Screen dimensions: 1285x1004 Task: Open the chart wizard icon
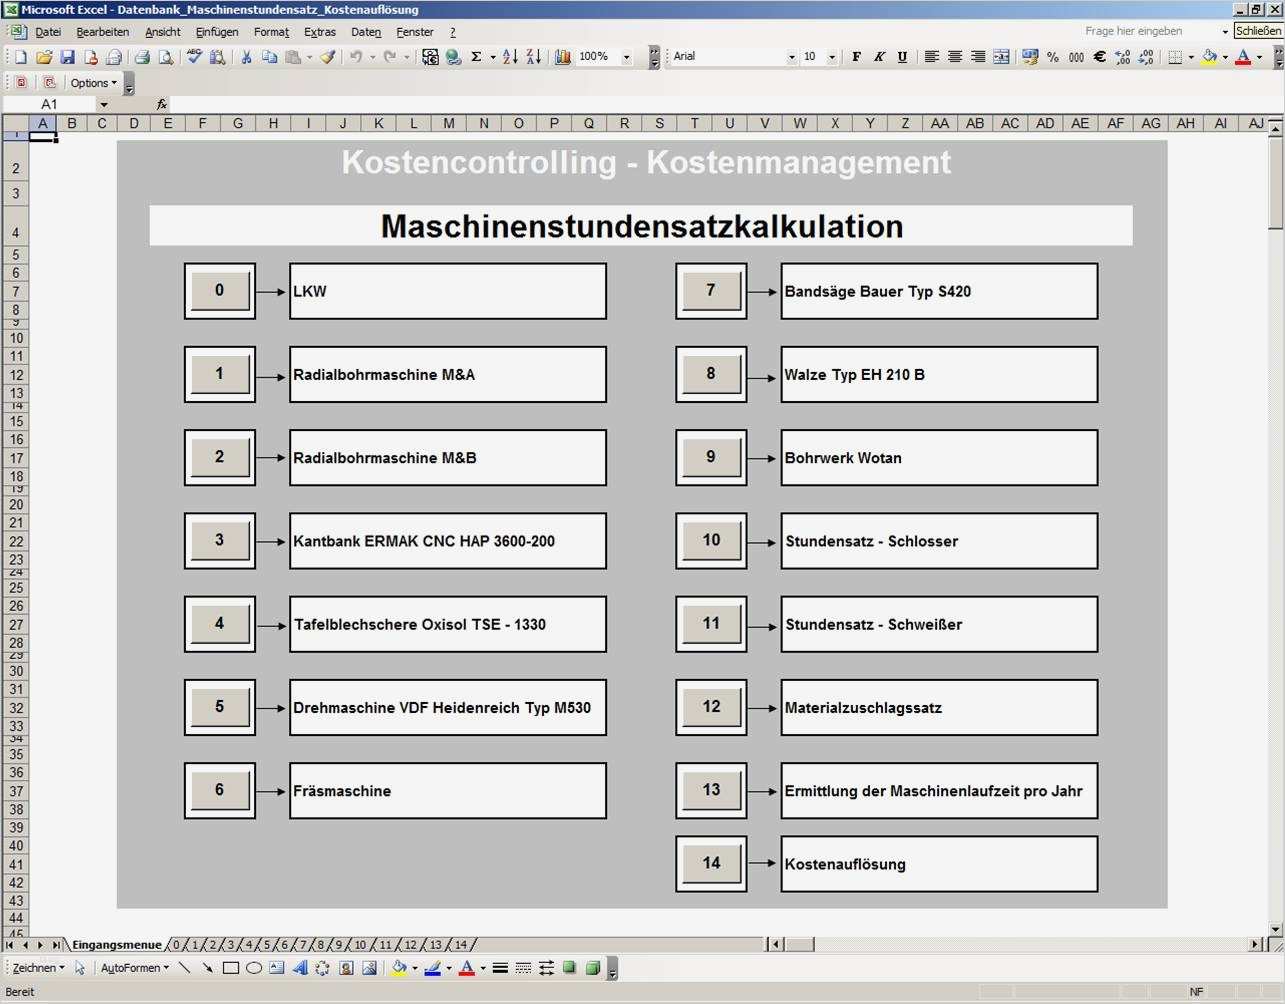tap(562, 57)
